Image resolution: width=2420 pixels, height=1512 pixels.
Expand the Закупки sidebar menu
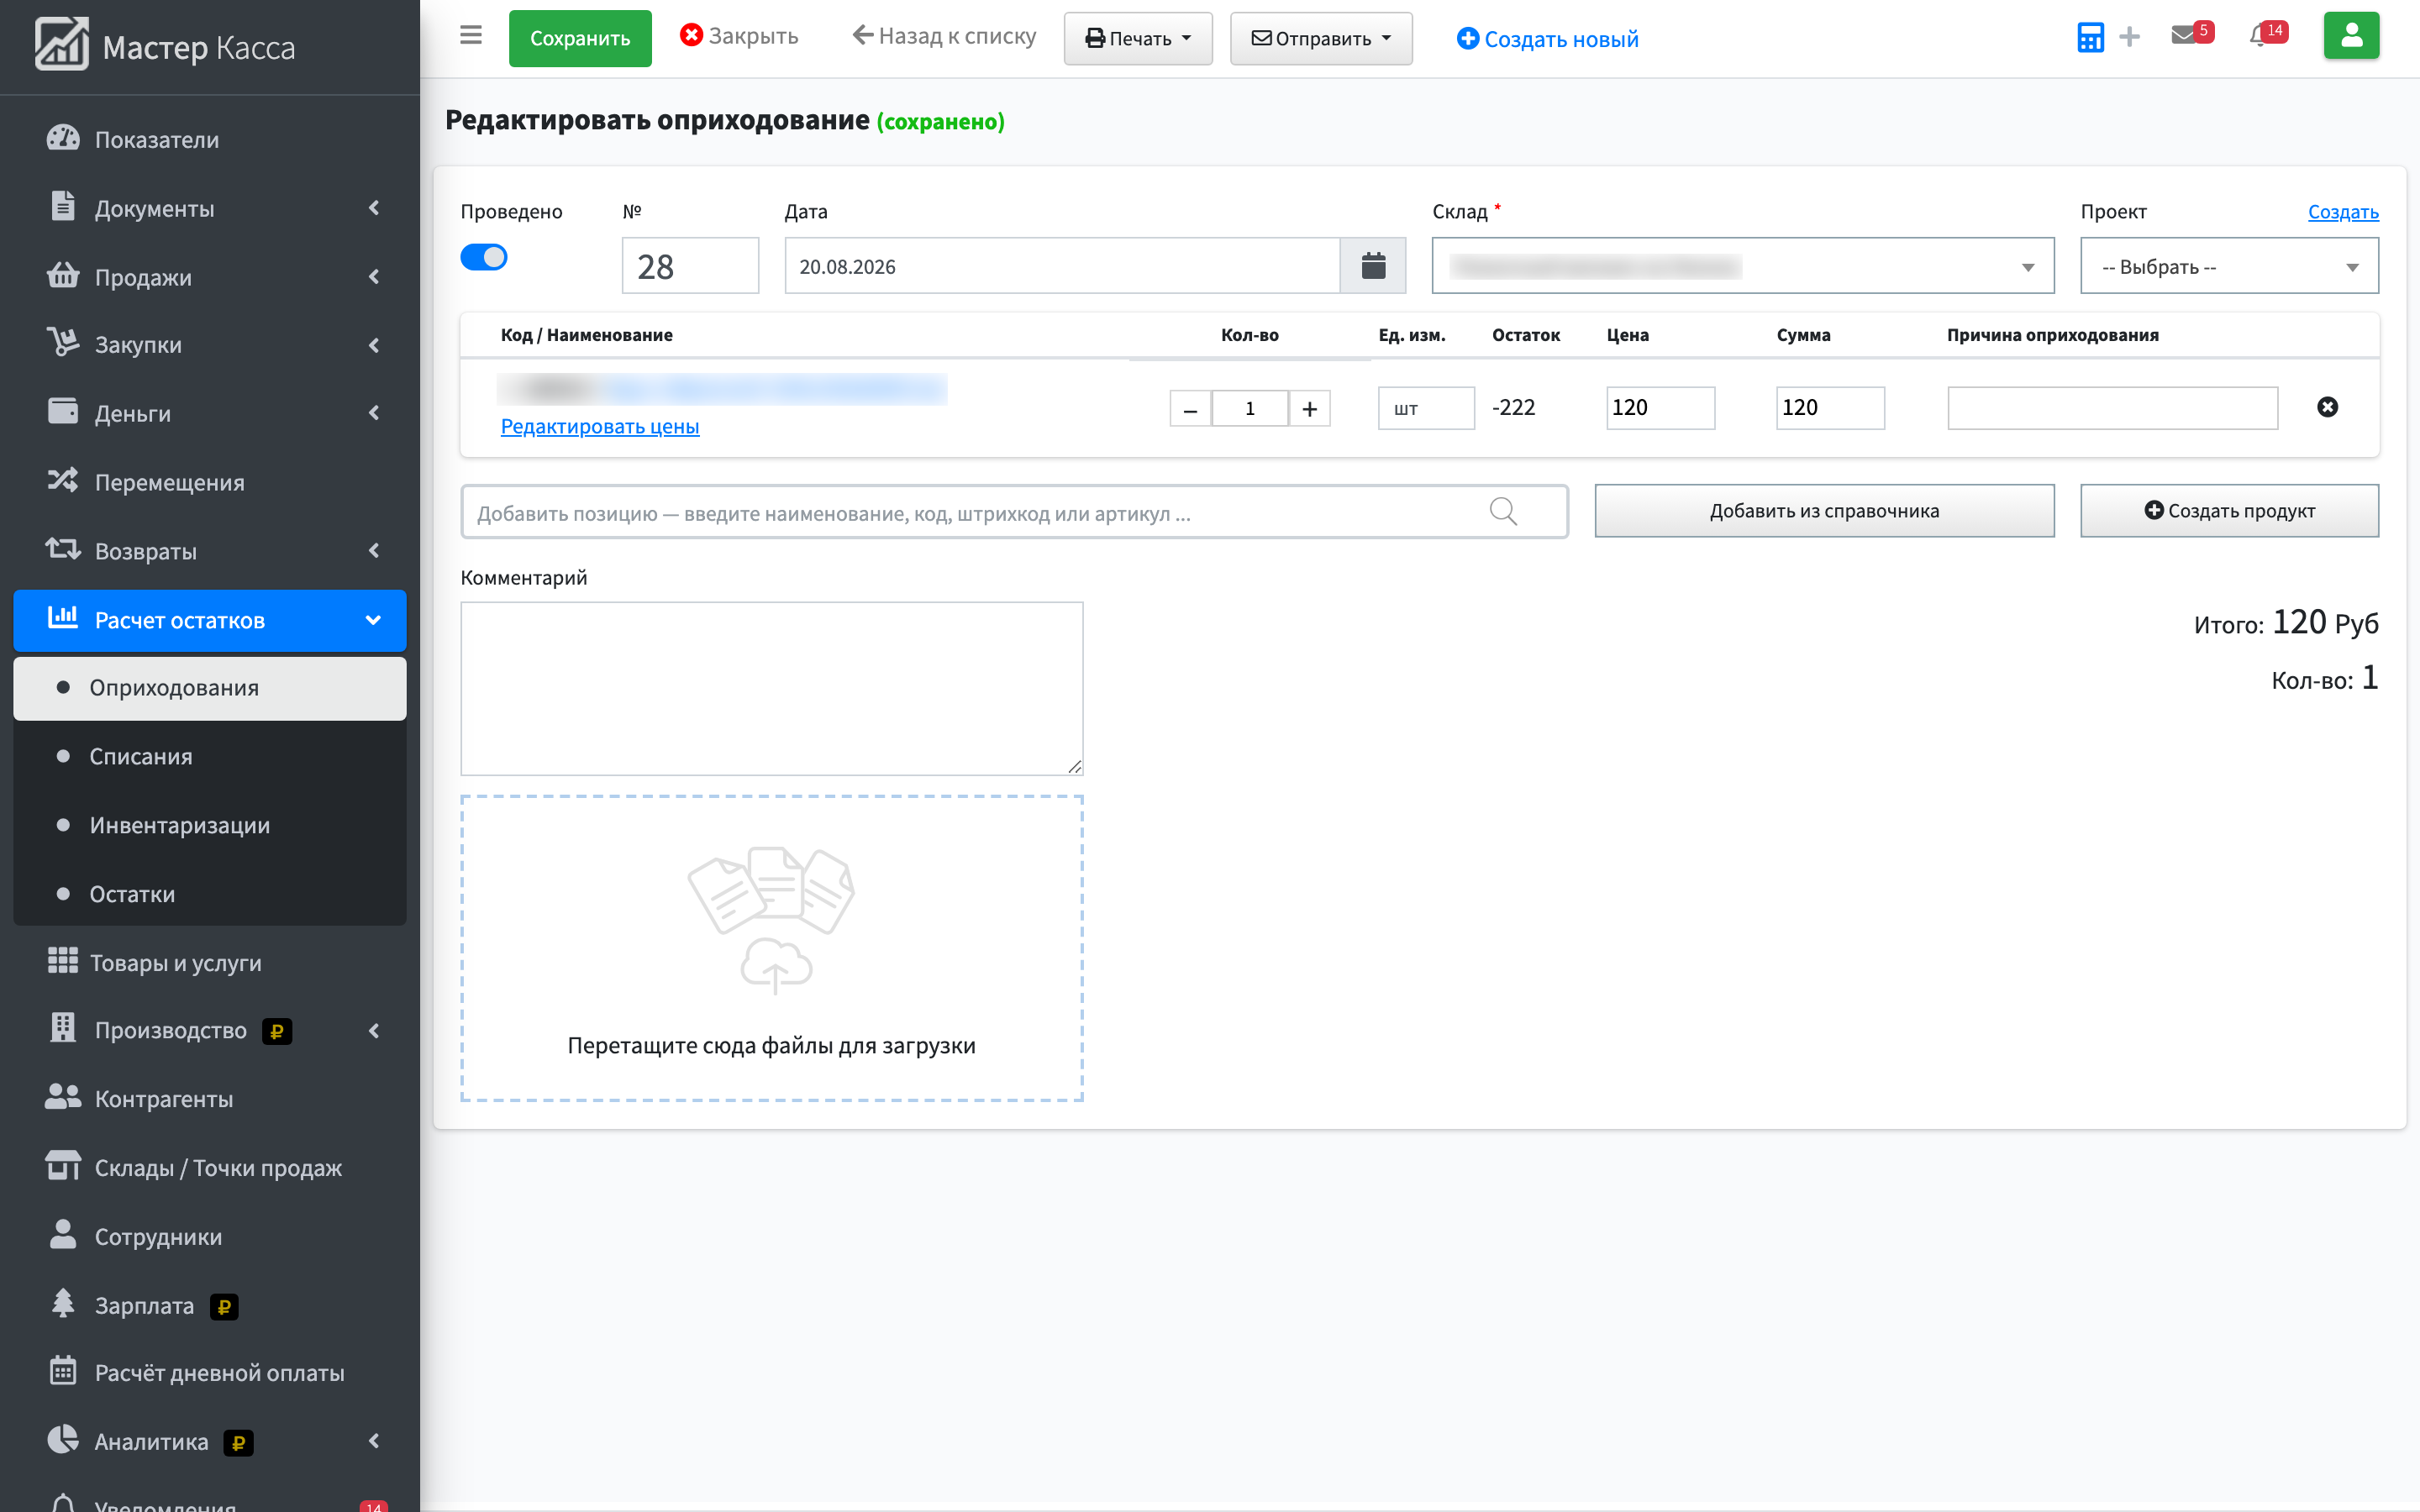tap(210, 345)
